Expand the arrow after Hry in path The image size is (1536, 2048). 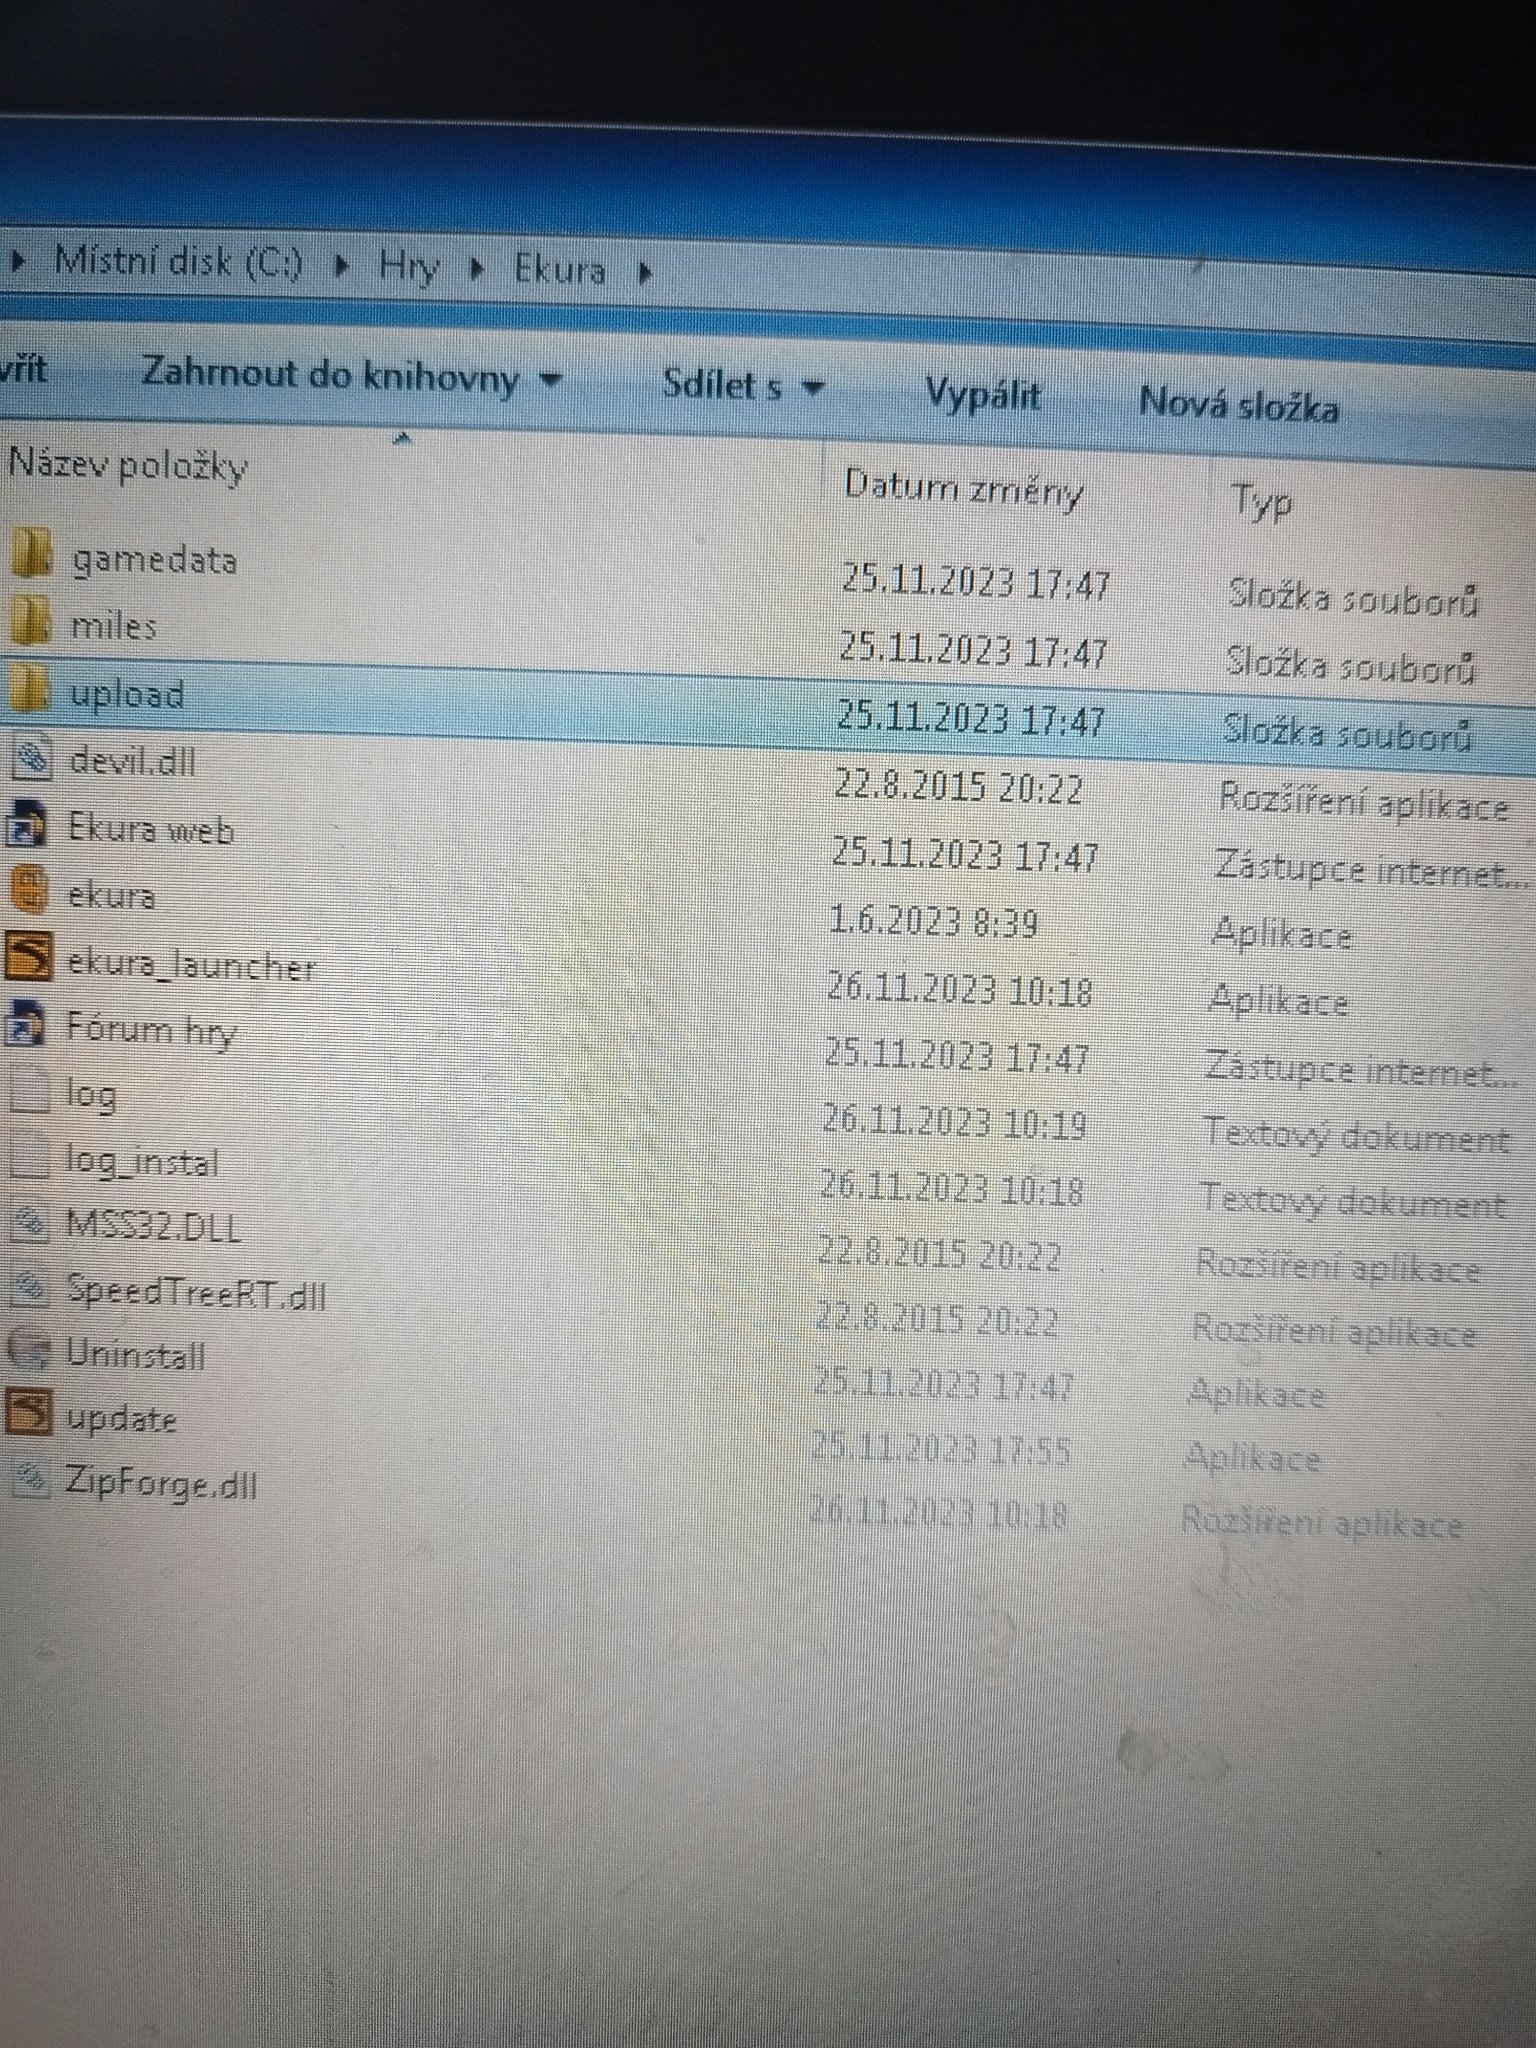478,269
